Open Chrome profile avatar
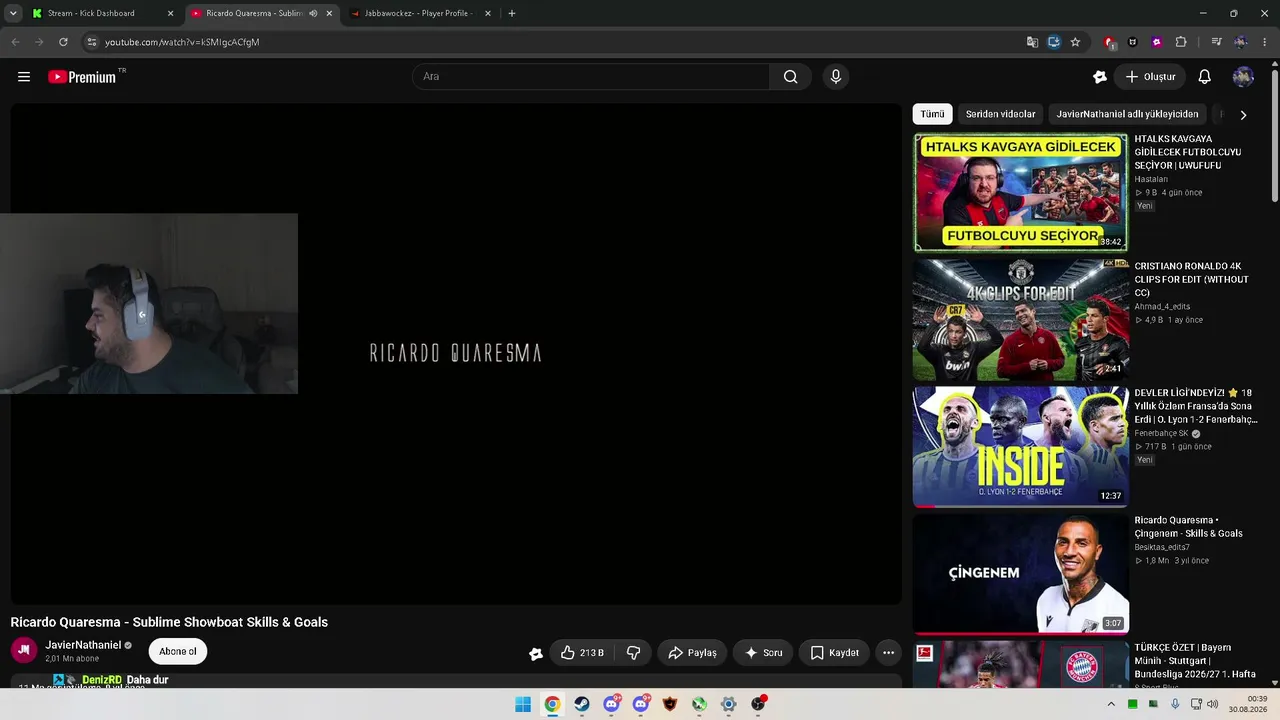Image resolution: width=1280 pixels, height=720 pixels. point(1241,42)
